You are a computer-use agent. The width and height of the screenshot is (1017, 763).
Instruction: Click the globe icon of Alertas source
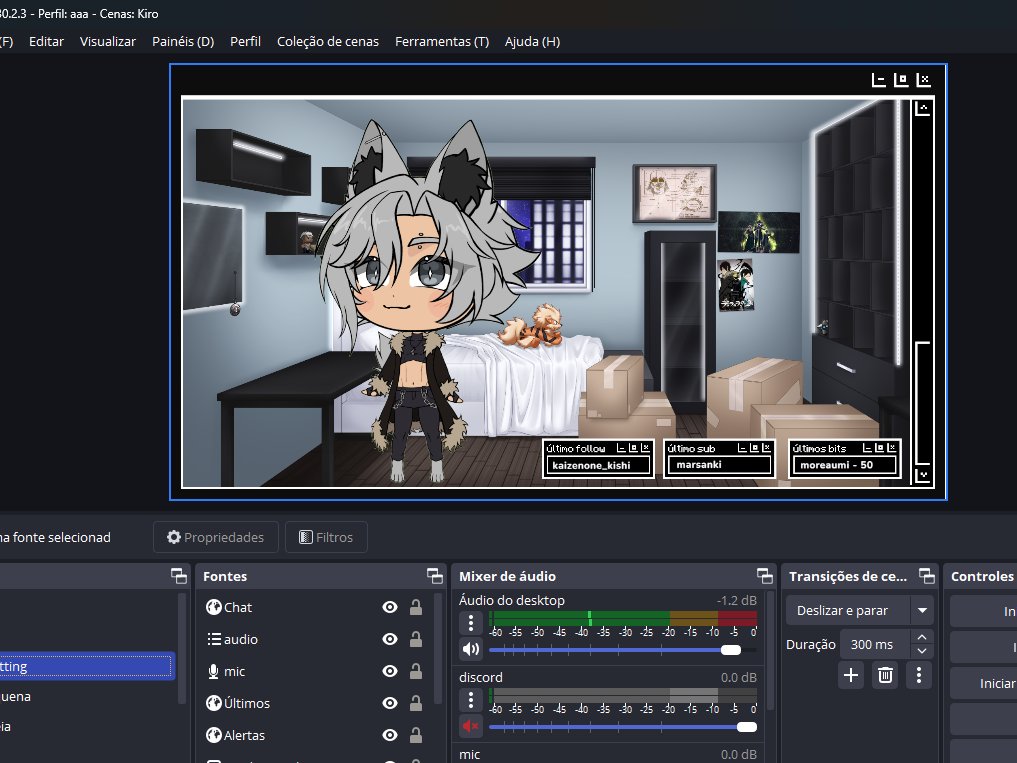click(213, 735)
